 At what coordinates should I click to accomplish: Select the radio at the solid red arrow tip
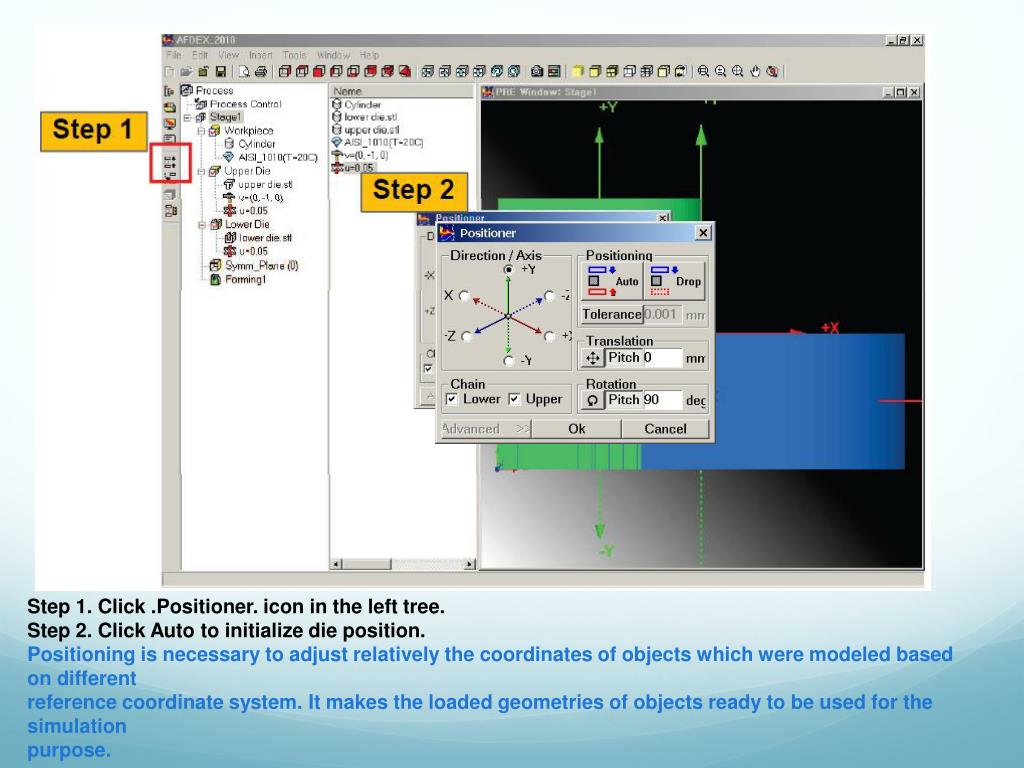550,336
